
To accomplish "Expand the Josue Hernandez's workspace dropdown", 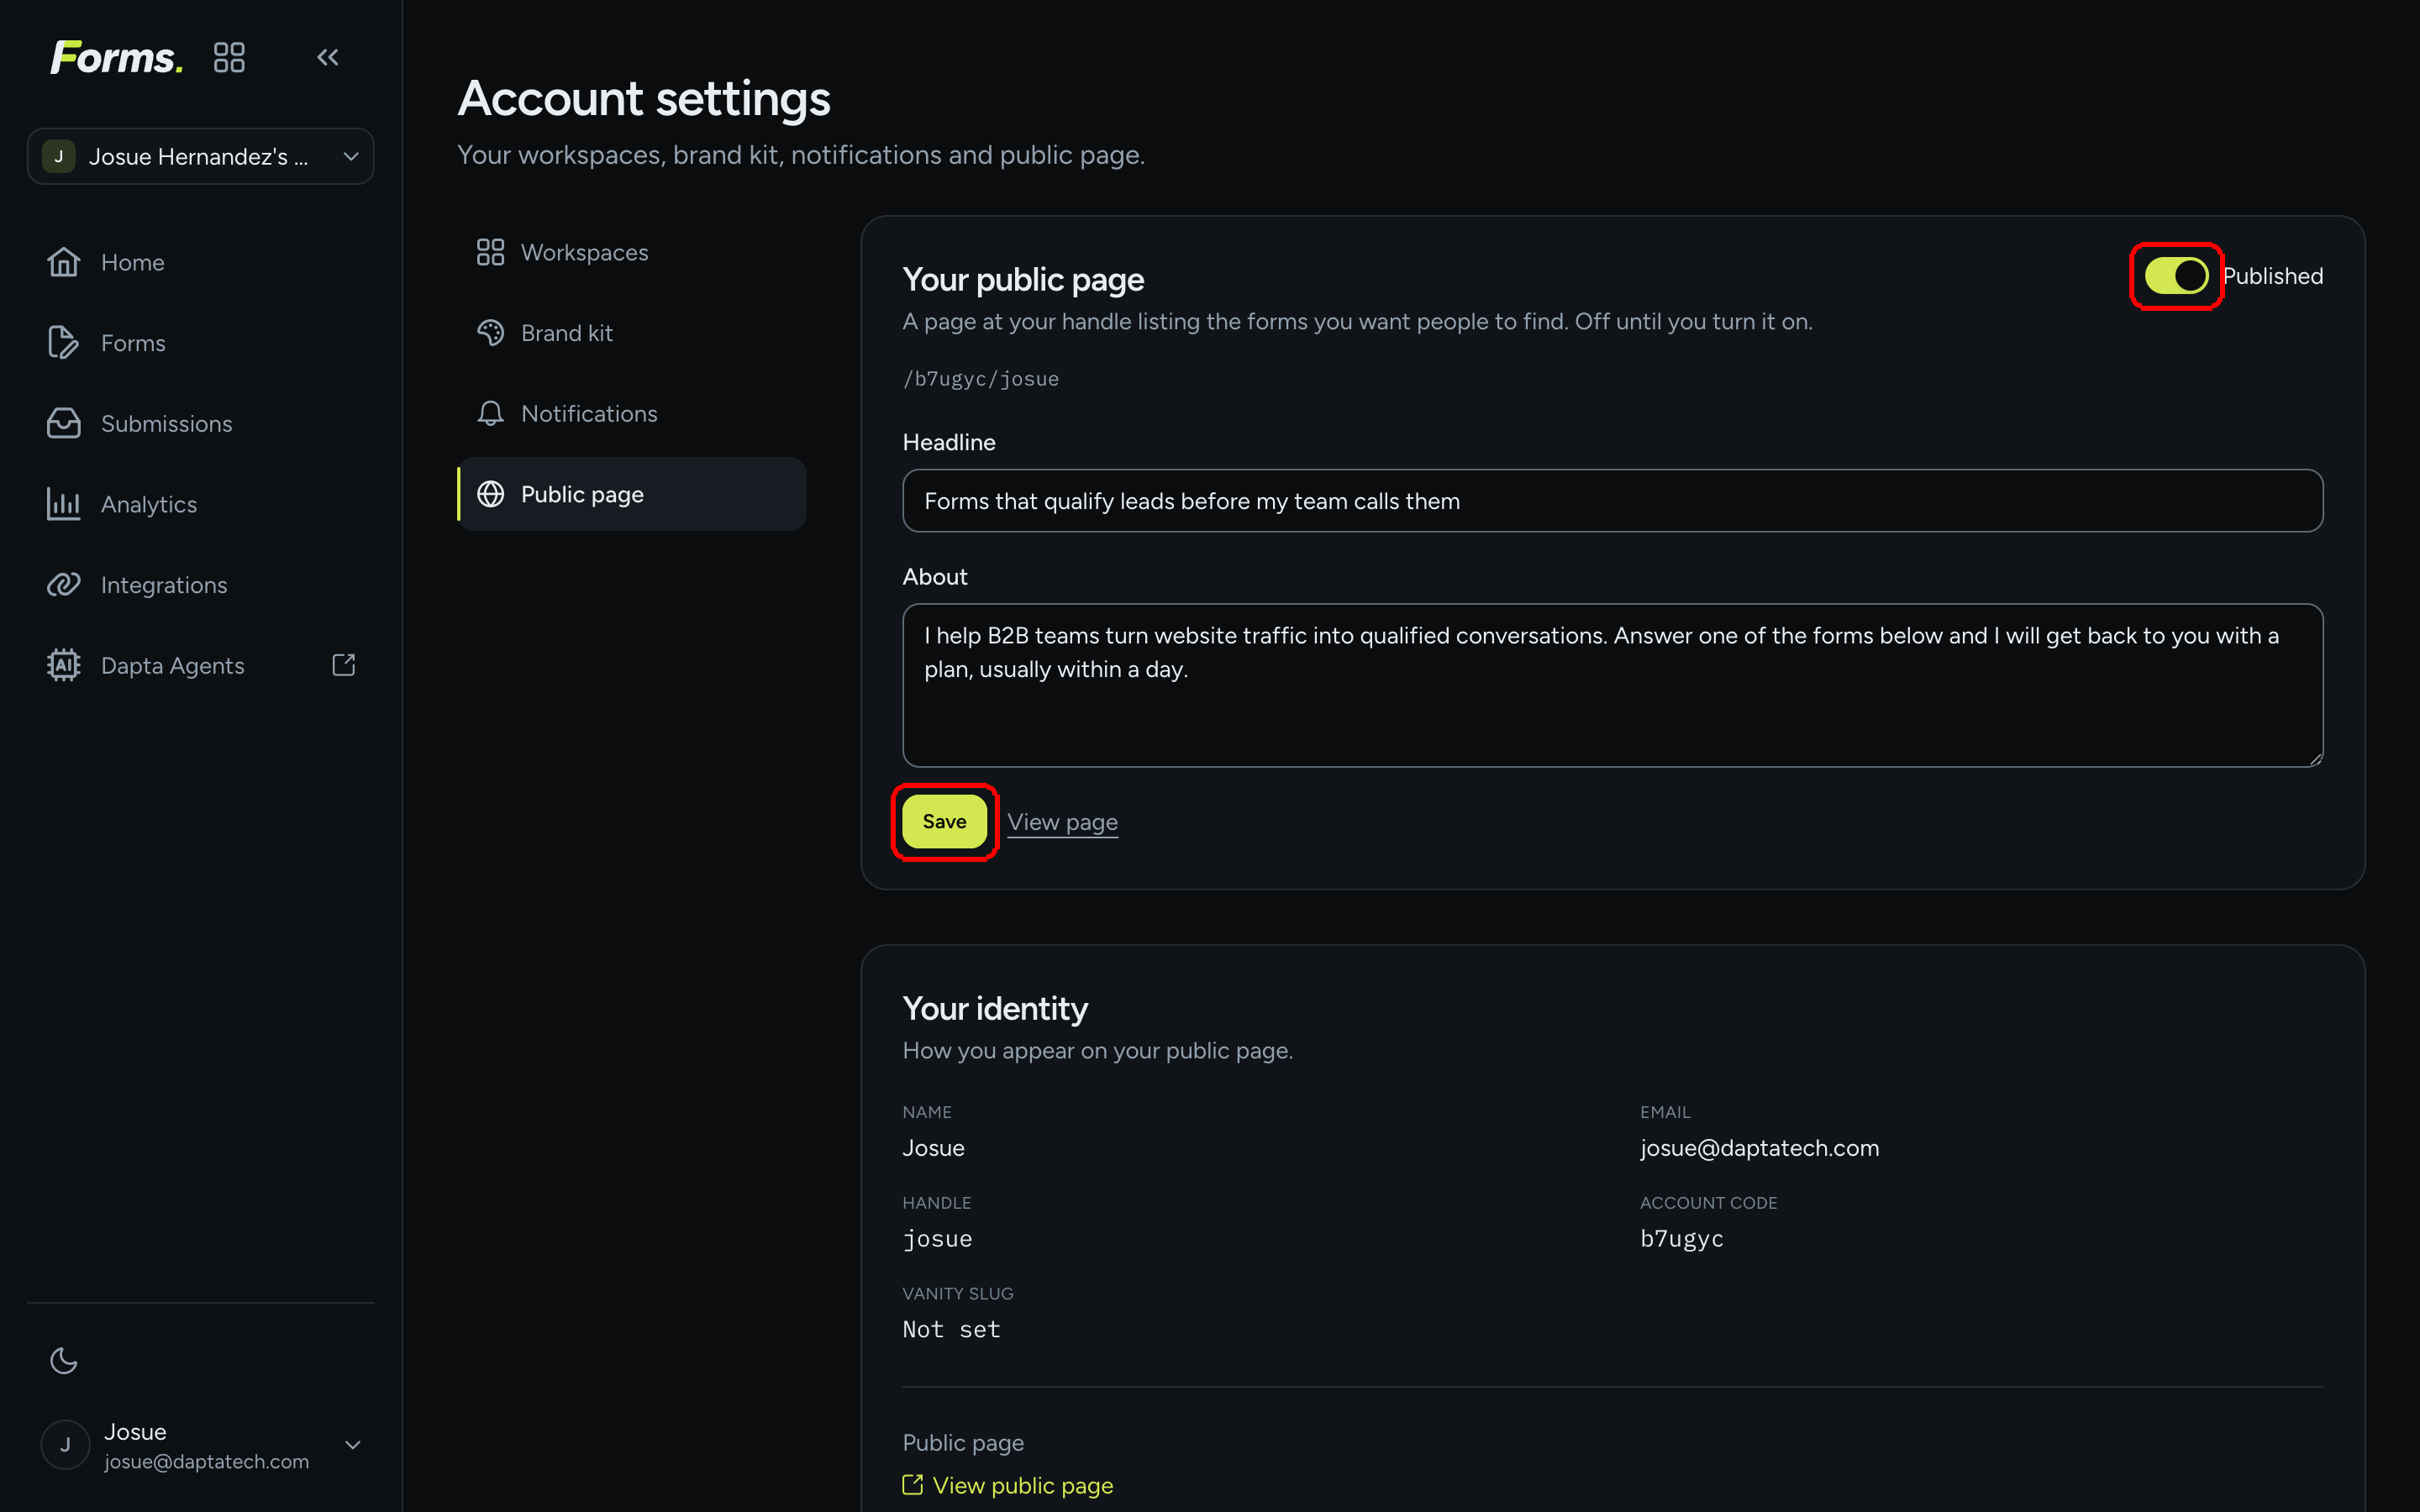I will pyautogui.click(x=200, y=156).
